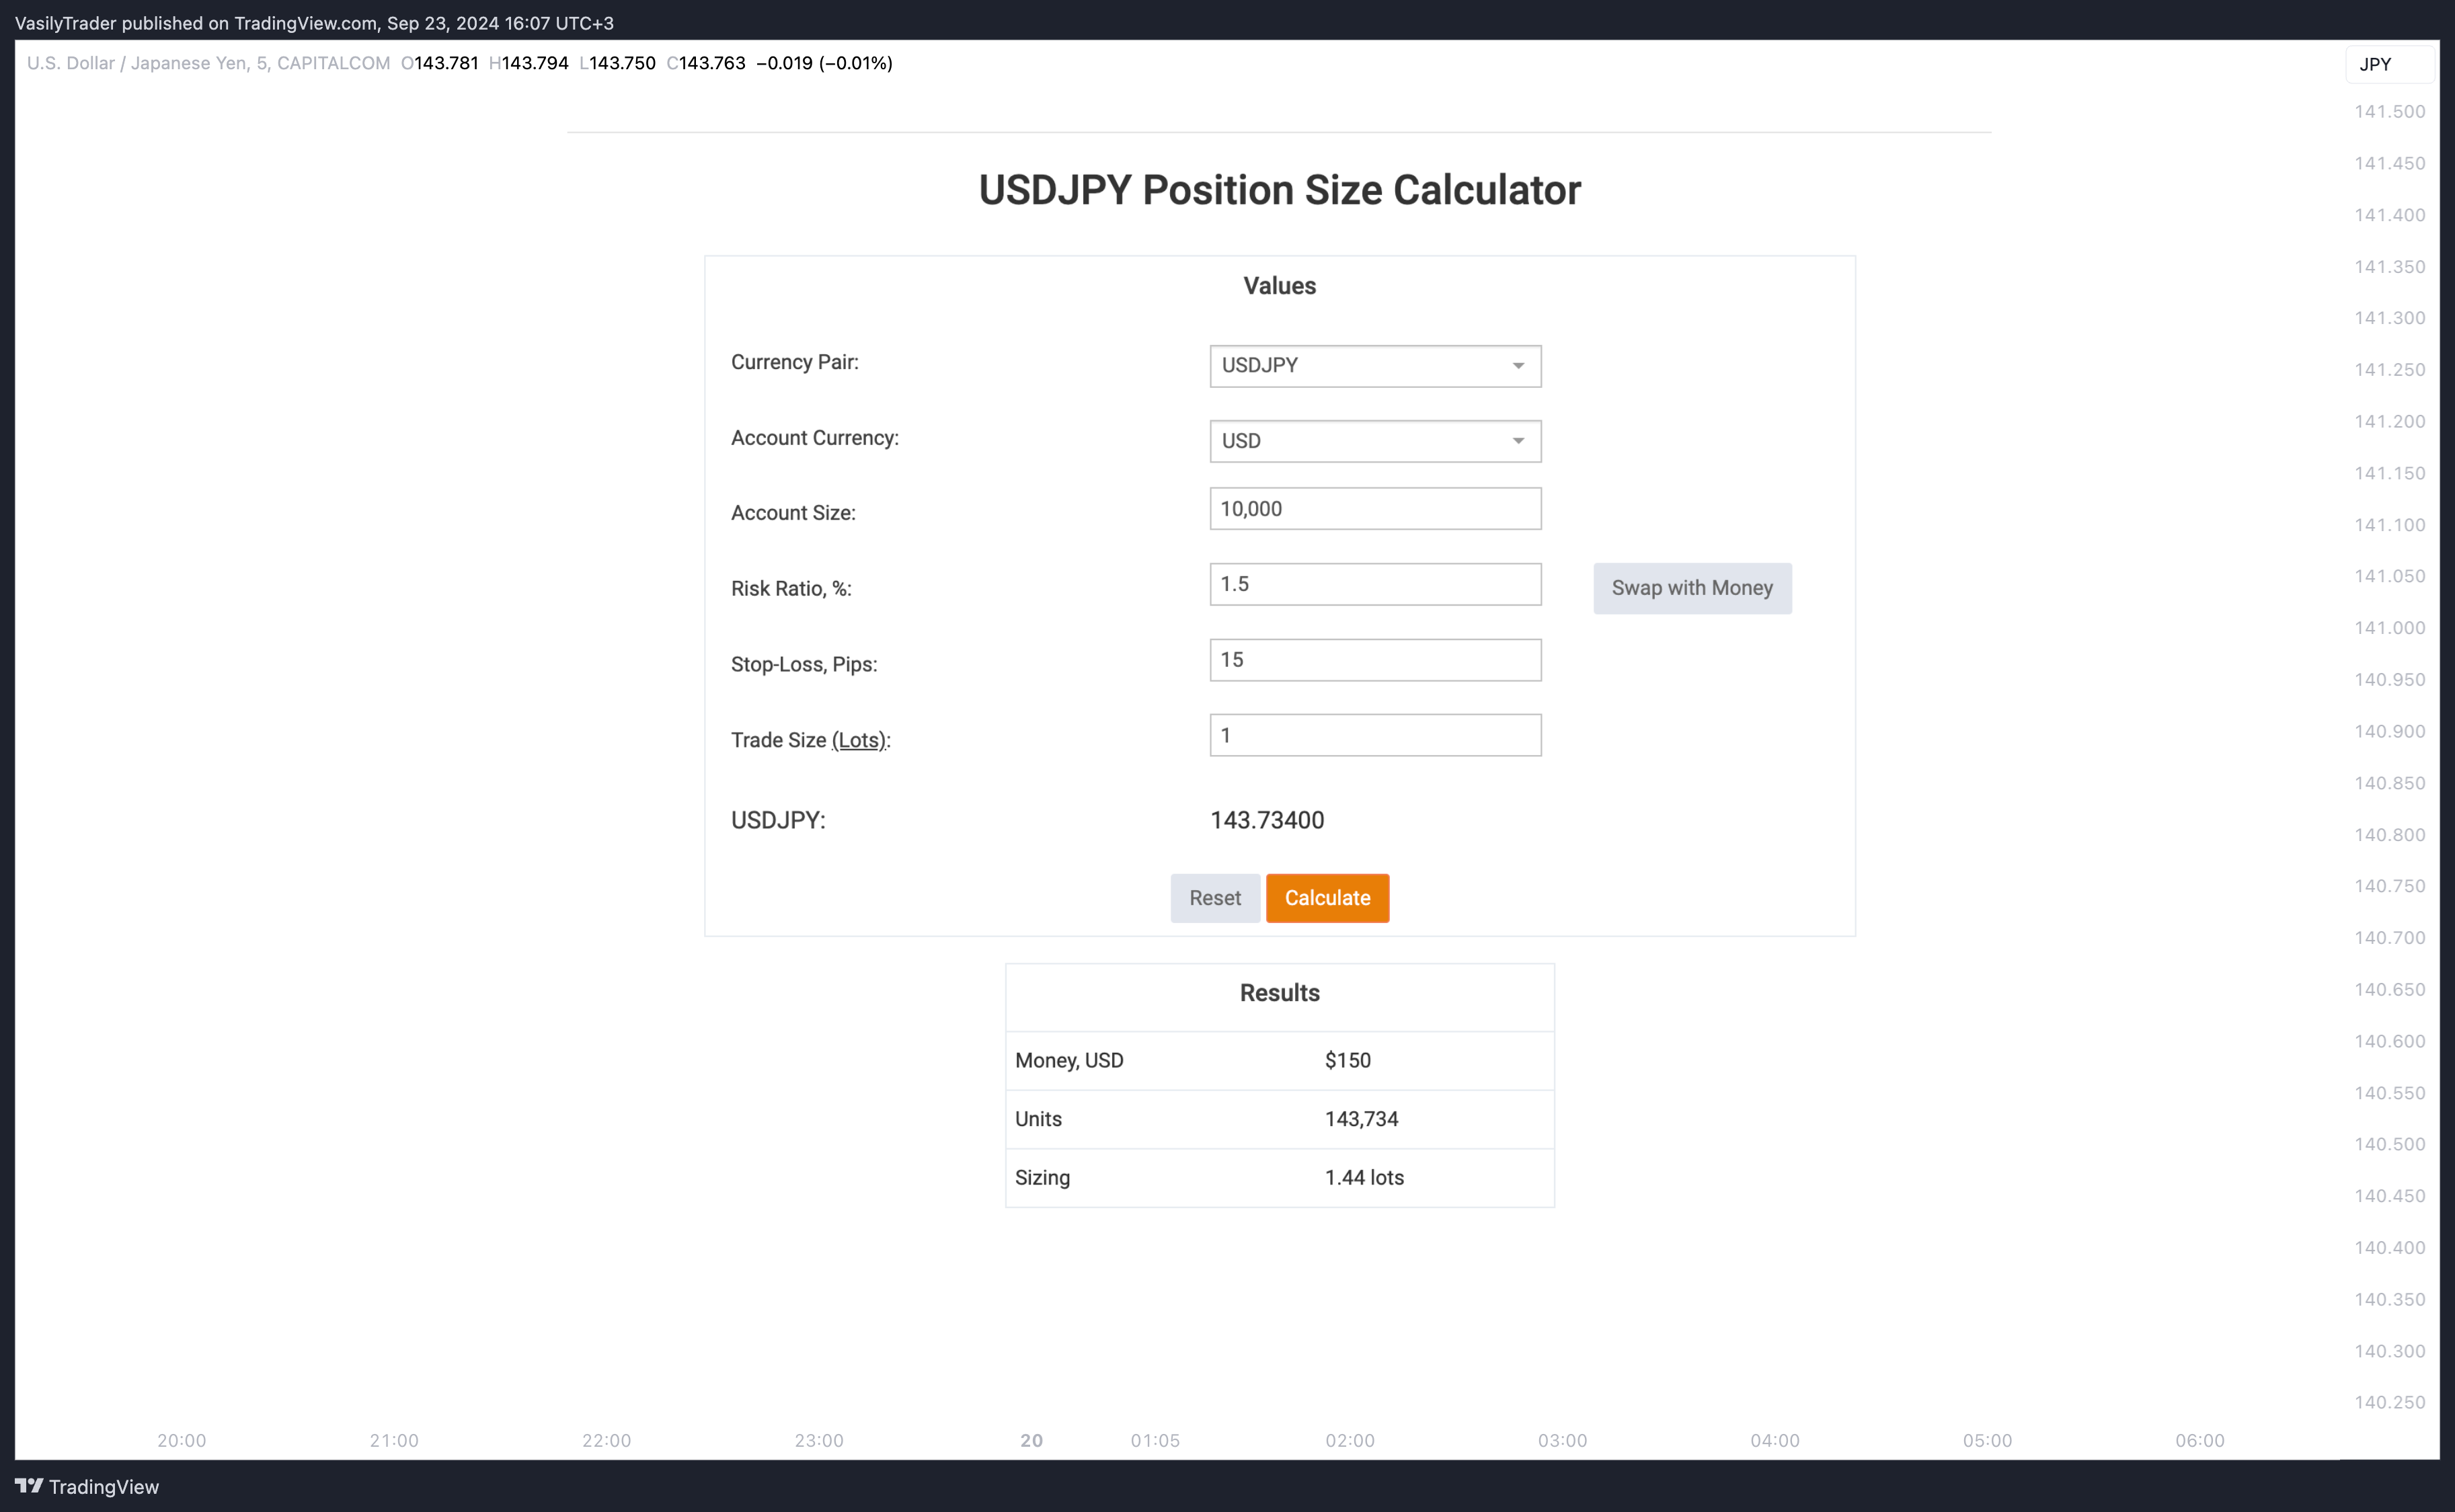Click the Swap with Money button
This screenshot has height=1512, width=2455.
click(1692, 588)
